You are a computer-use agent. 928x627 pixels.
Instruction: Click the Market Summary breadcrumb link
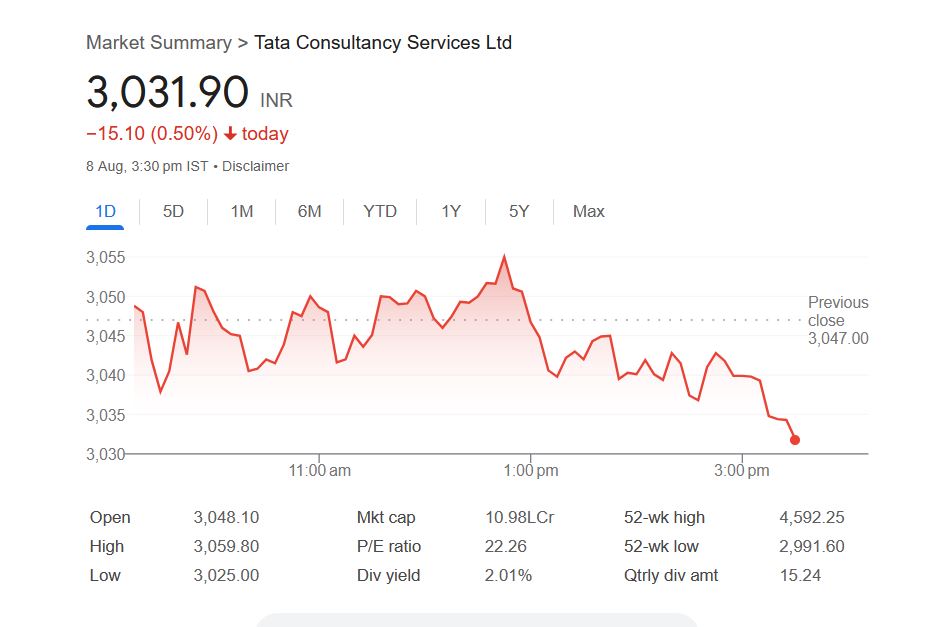click(158, 42)
